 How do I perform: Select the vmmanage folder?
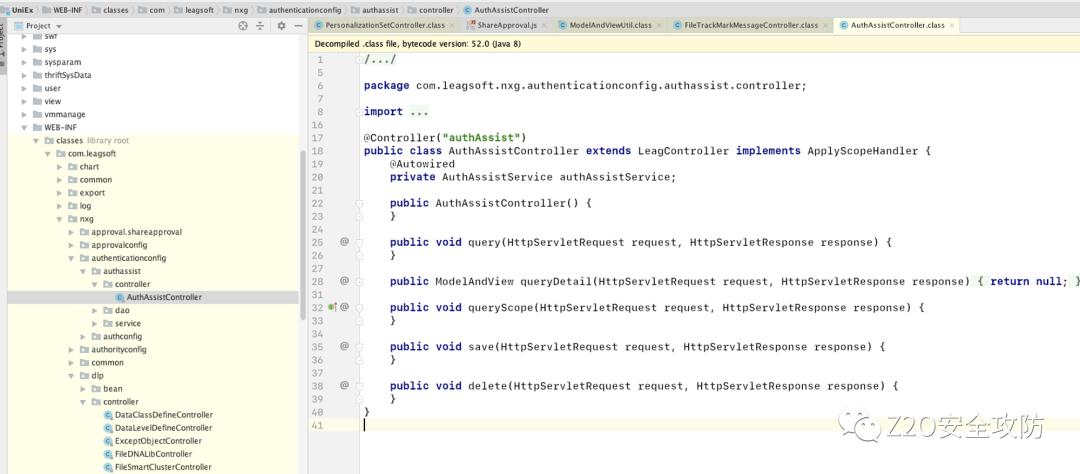pos(65,114)
